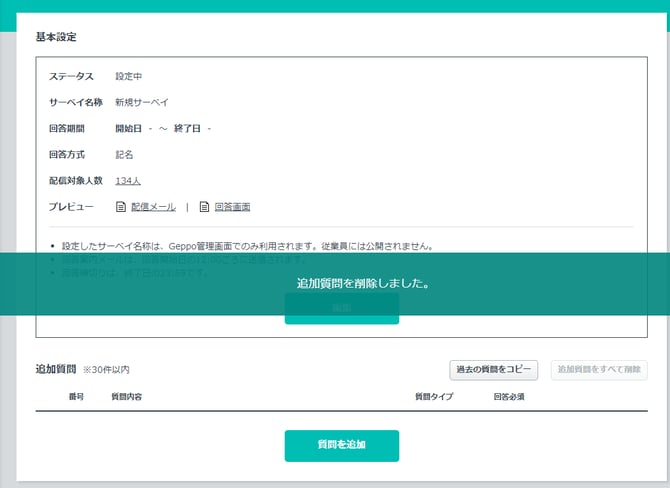
Task: Click the button behind the notification banner
Action: tap(342, 309)
